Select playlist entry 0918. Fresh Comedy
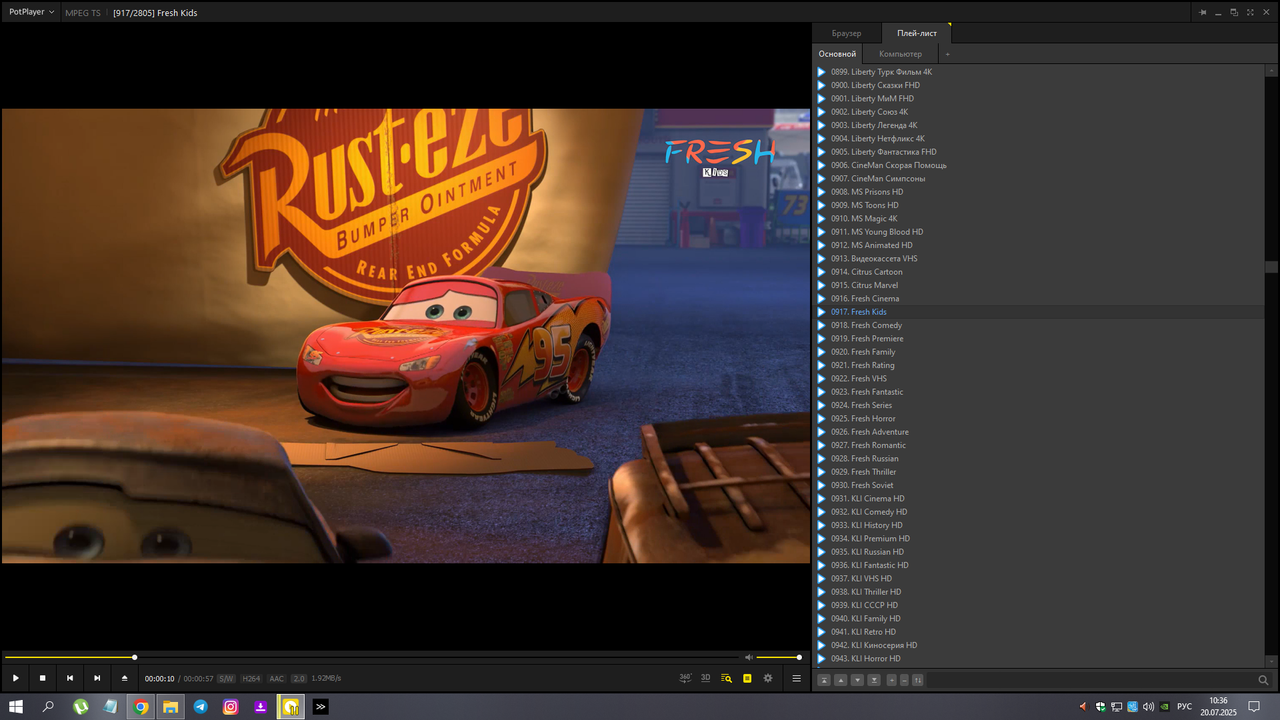Viewport: 1280px width, 720px height. pyautogui.click(x=1039, y=325)
